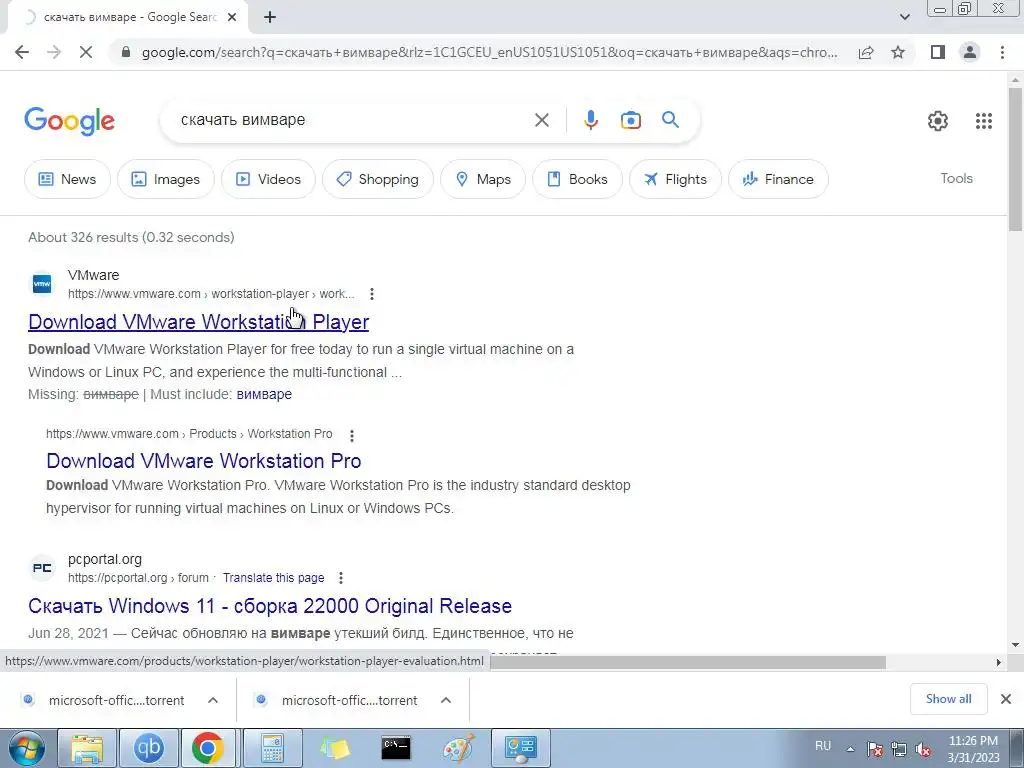Open Command Prompt from taskbar
Viewport: 1024px width, 768px height.
coord(396,748)
